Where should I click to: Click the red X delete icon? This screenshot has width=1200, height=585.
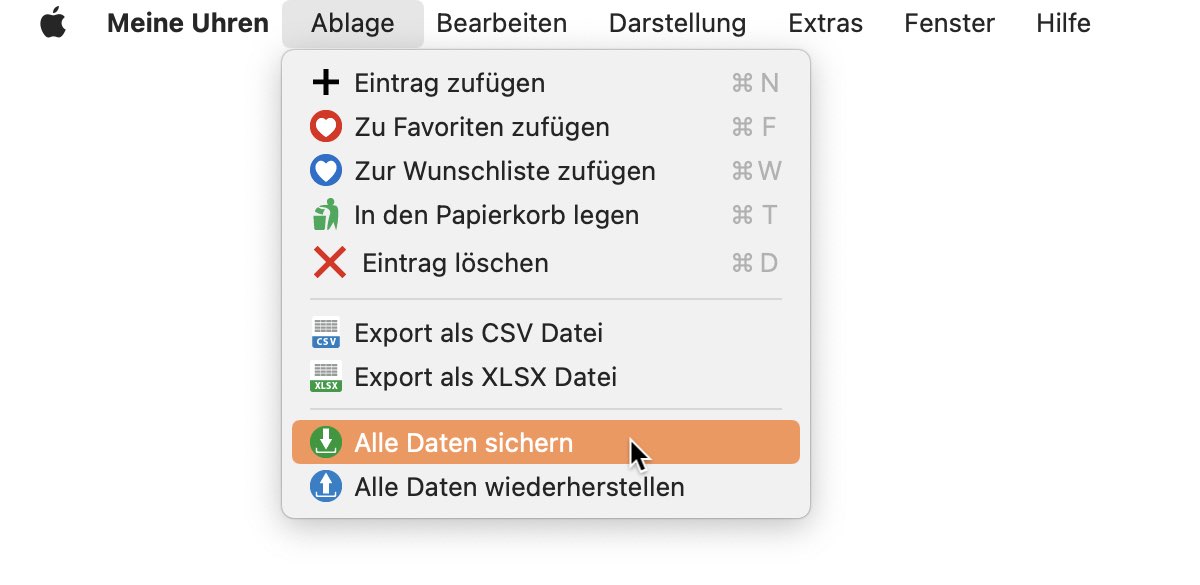coord(329,263)
